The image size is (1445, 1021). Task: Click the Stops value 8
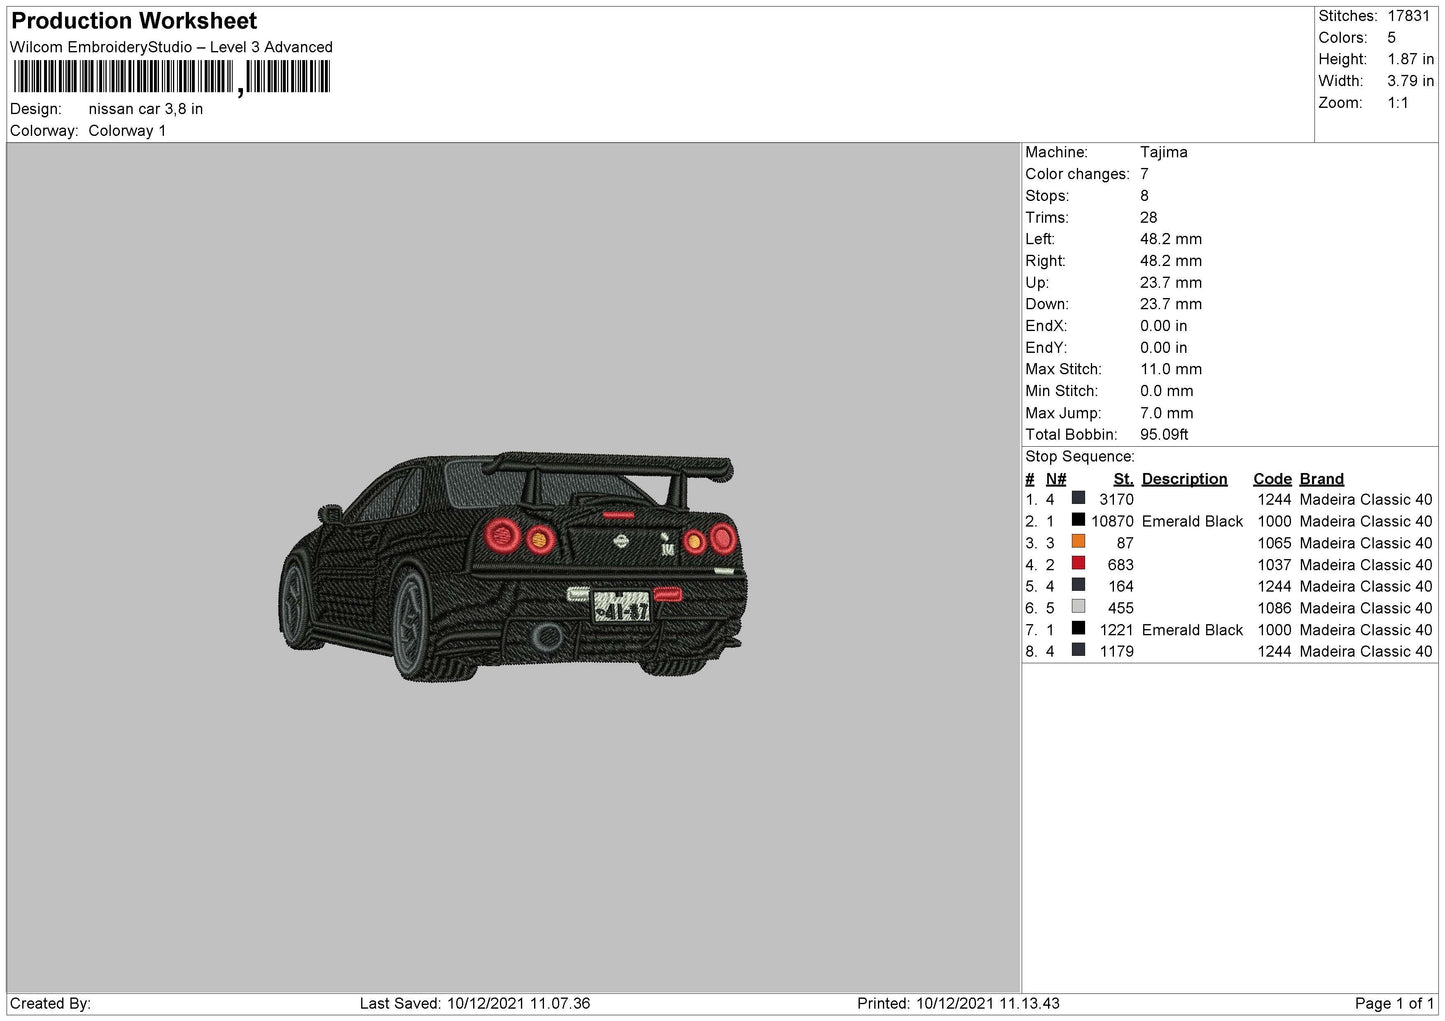pos(1144,196)
